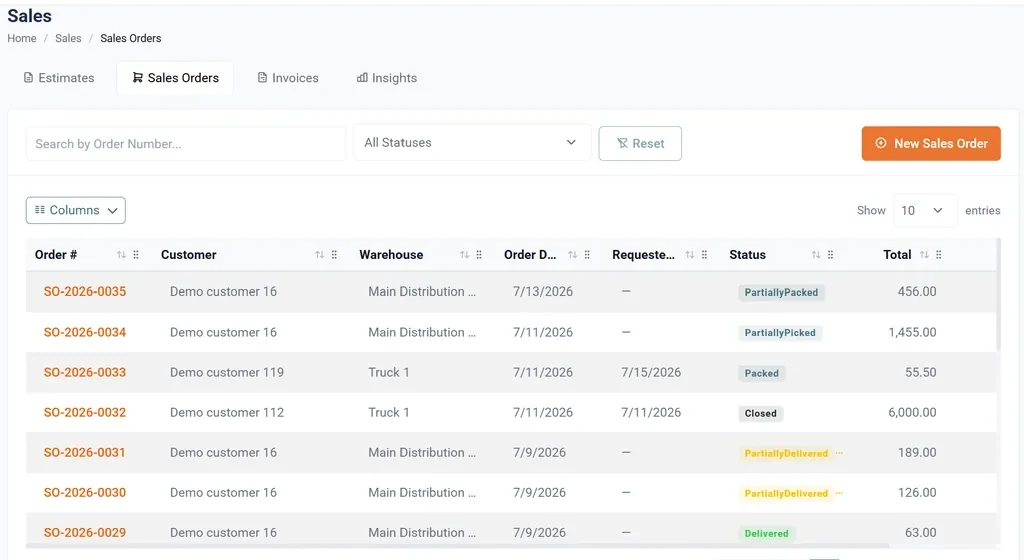
Task: Sort table by Order # column
Action: click(121, 255)
